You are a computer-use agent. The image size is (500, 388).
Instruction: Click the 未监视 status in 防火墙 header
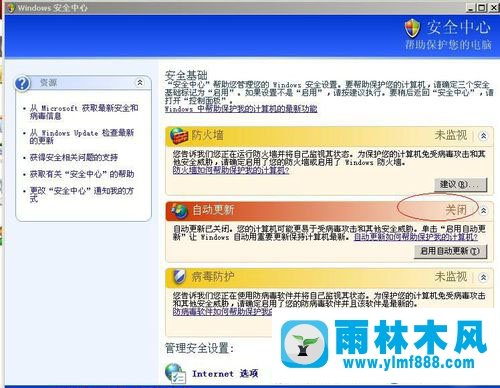pyautogui.click(x=451, y=135)
